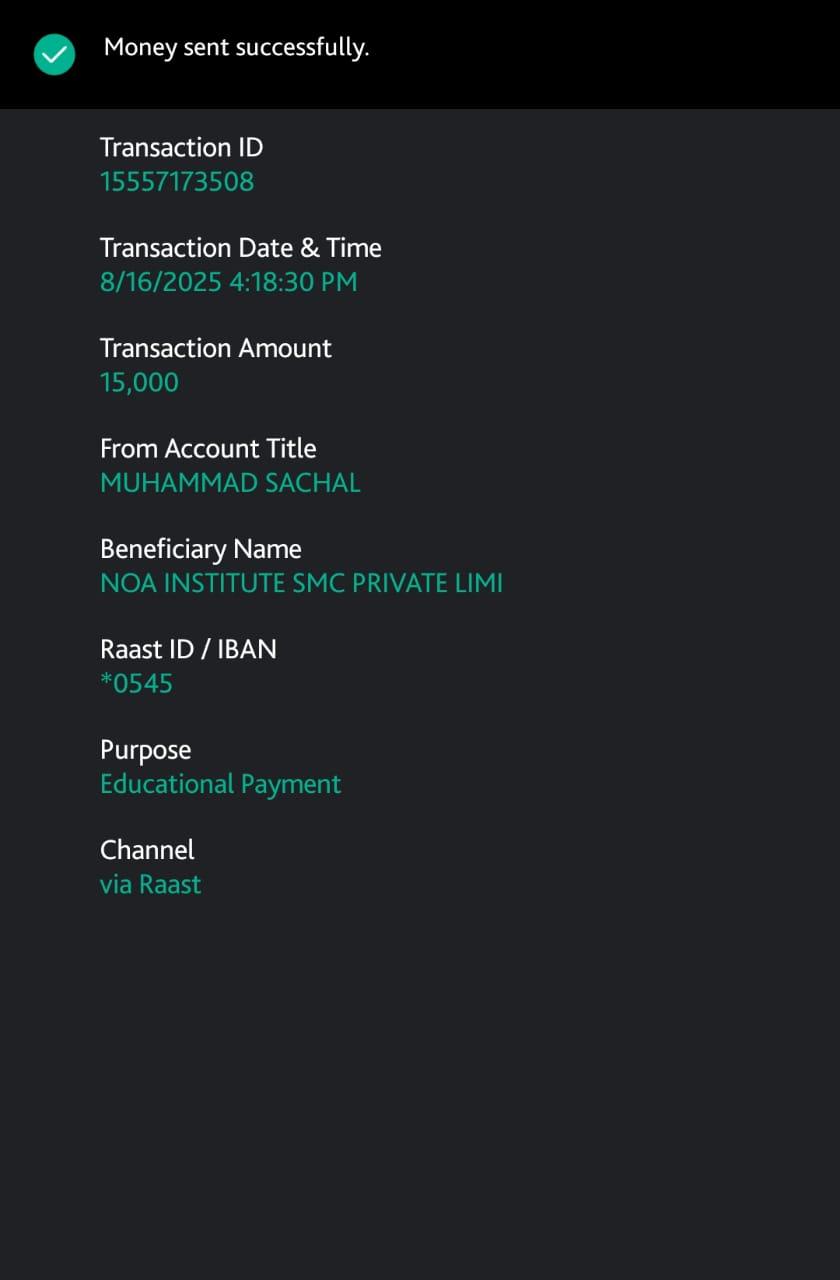This screenshot has height=1280, width=840.
Task: Tap the Educational Payment purpose value
Action: 220,784
